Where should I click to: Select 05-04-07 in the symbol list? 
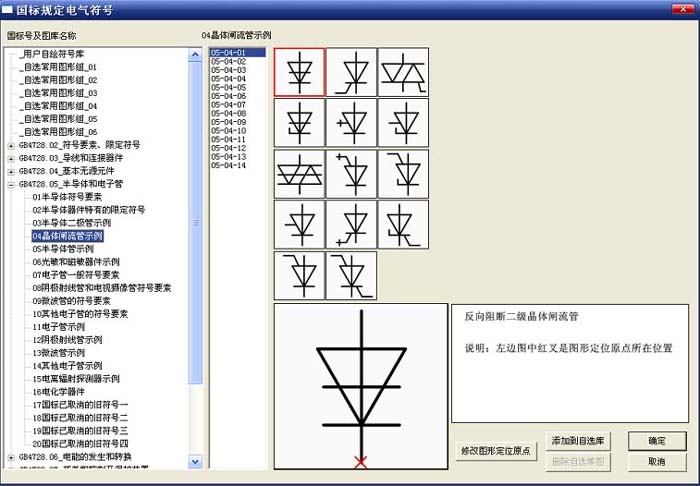[x=228, y=105]
